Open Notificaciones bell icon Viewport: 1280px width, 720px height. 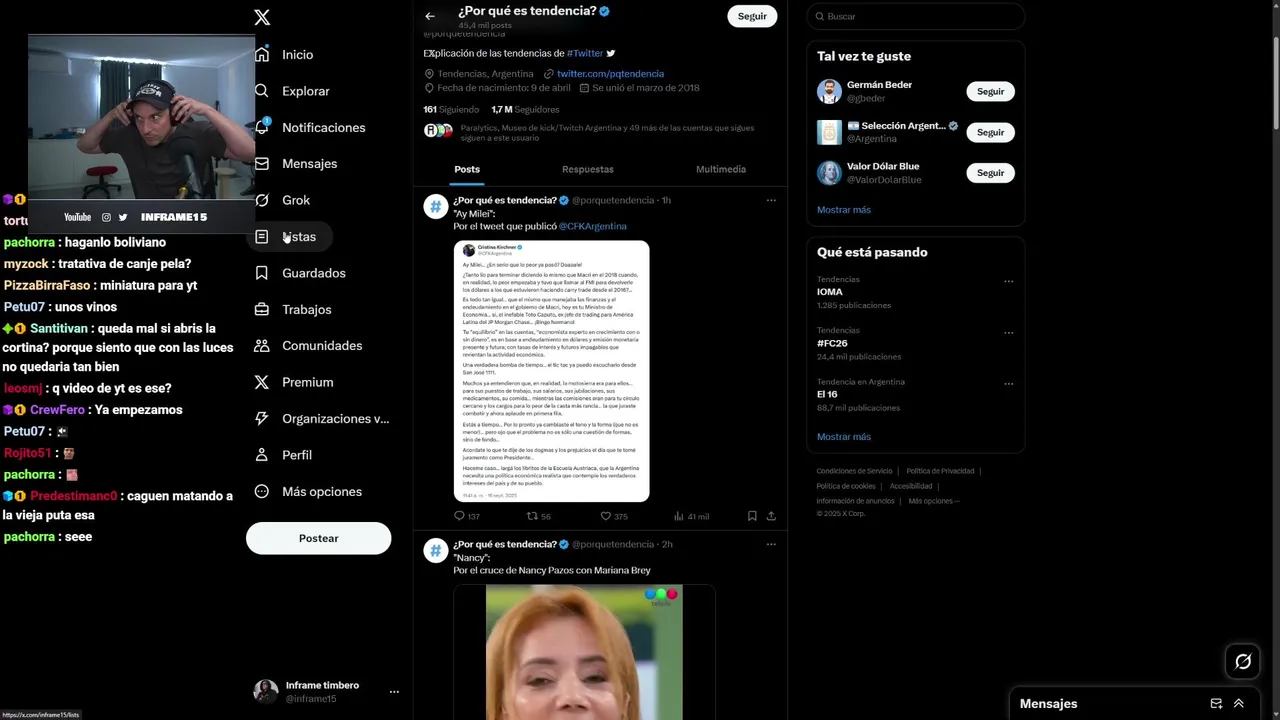(262, 127)
